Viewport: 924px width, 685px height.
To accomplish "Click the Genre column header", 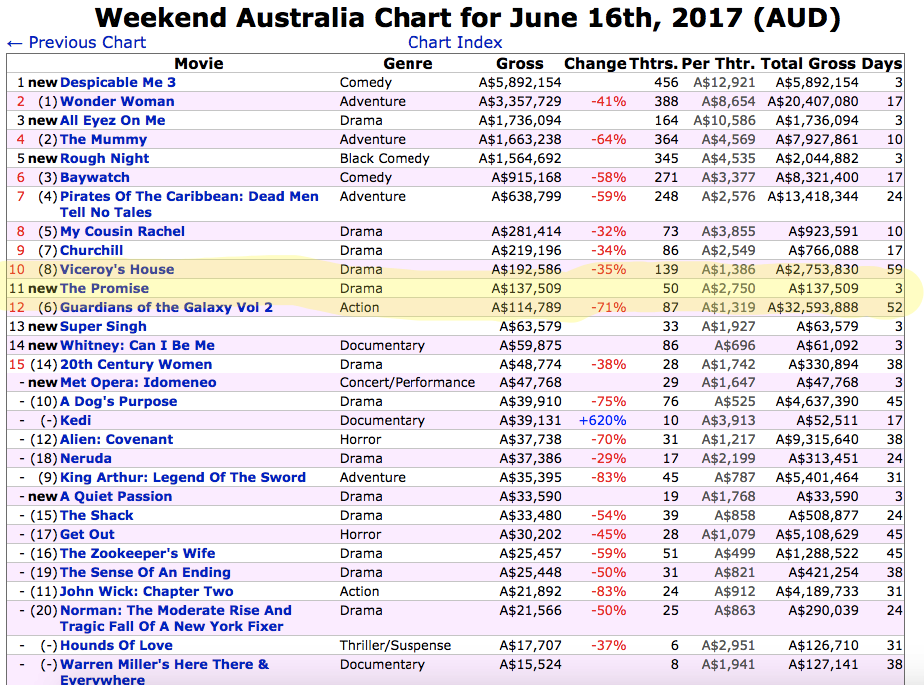I will pos(408,64).
